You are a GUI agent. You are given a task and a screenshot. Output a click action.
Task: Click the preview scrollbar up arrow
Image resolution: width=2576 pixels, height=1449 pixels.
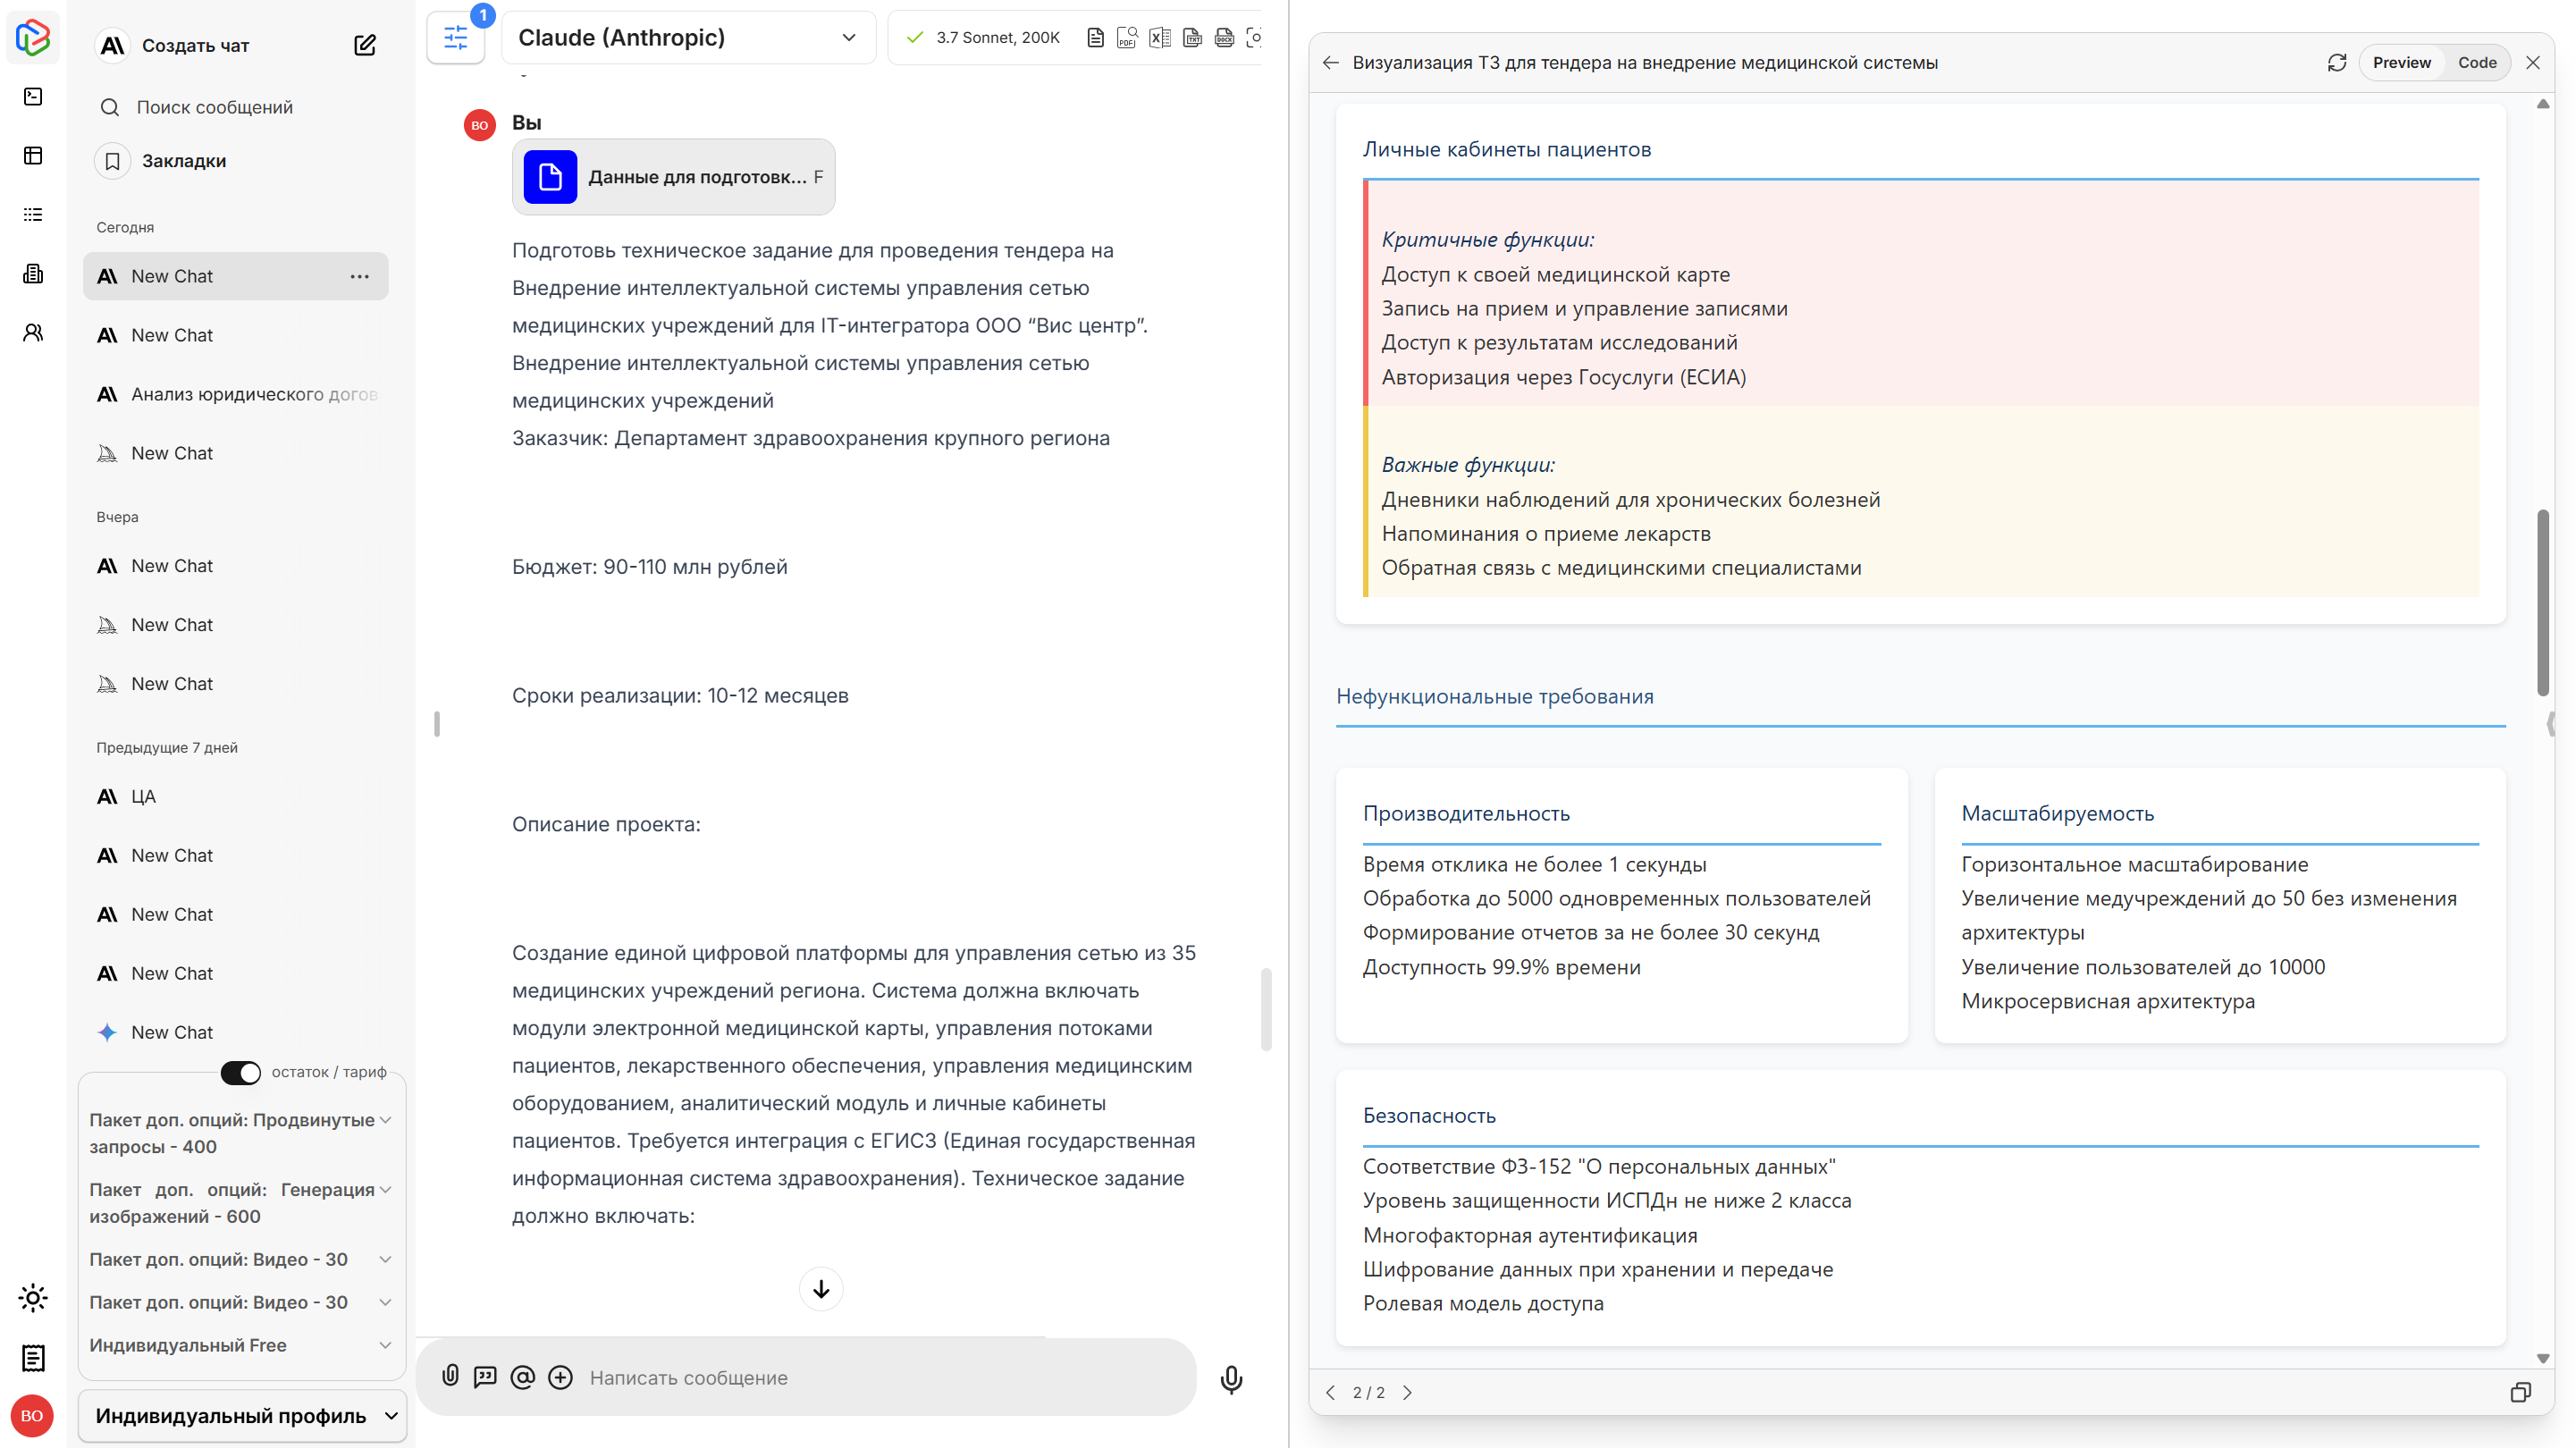(x=2542, y=104)
